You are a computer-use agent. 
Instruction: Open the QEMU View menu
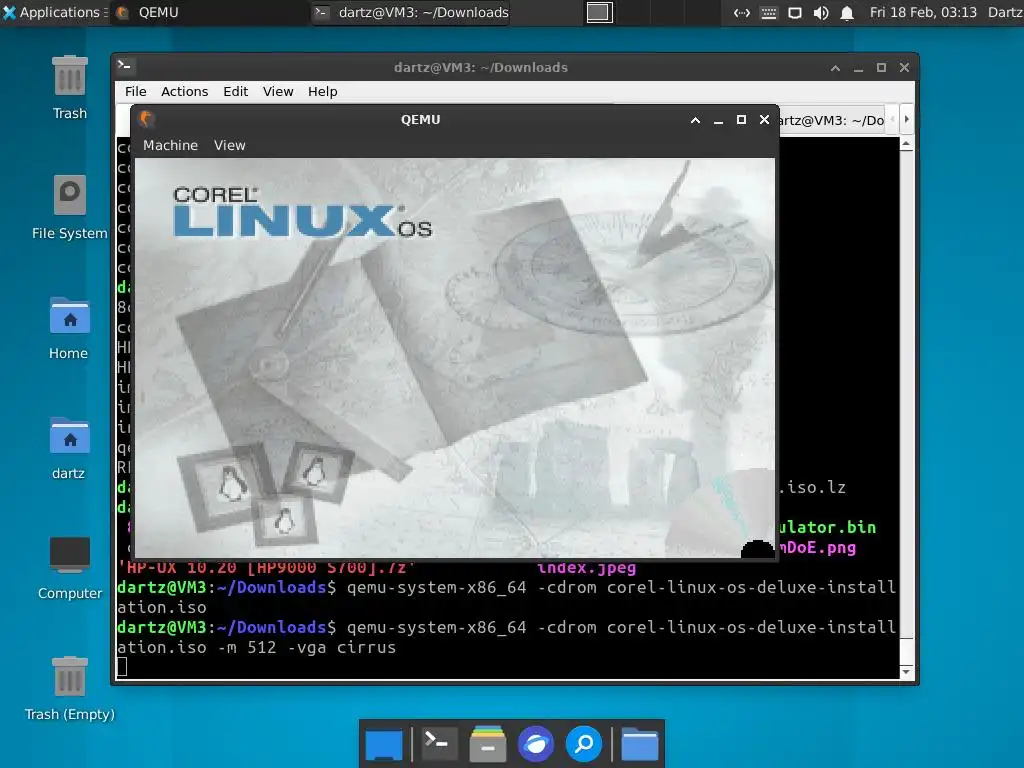click(230, 145)
